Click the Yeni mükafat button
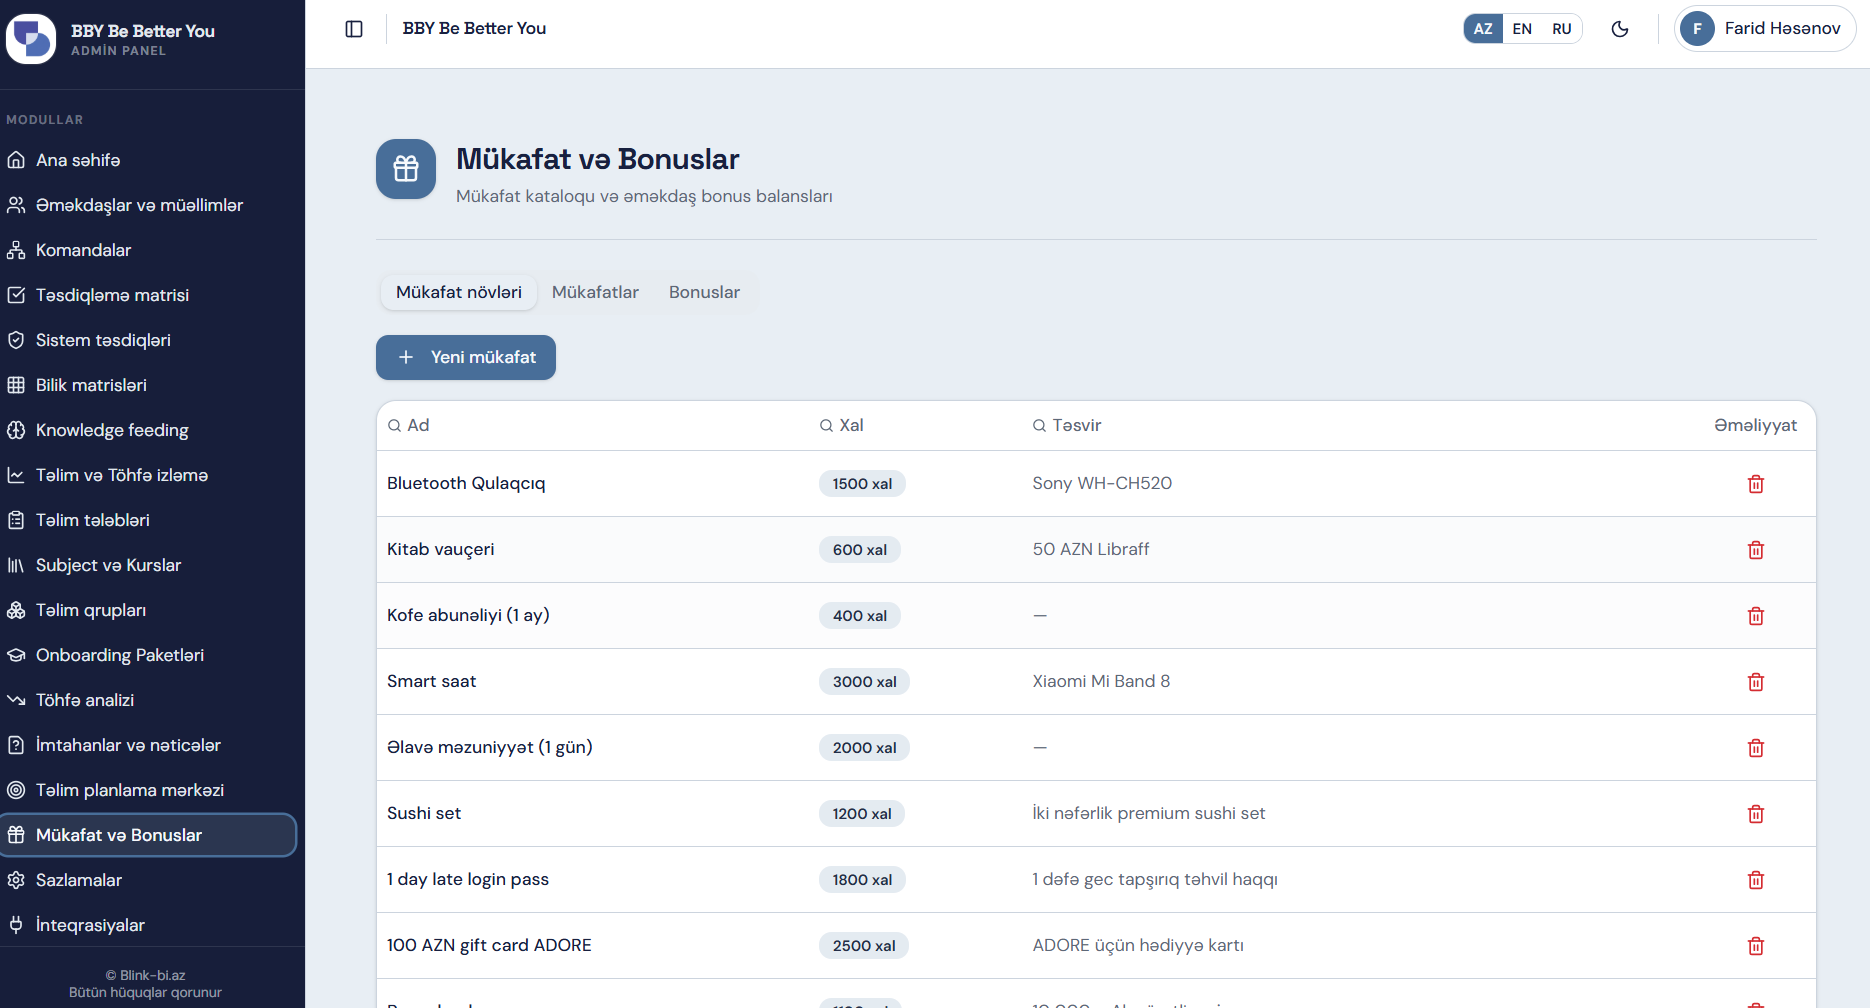The height and width of the screenshot is (1008, 1870). click(x=466, y=357)
